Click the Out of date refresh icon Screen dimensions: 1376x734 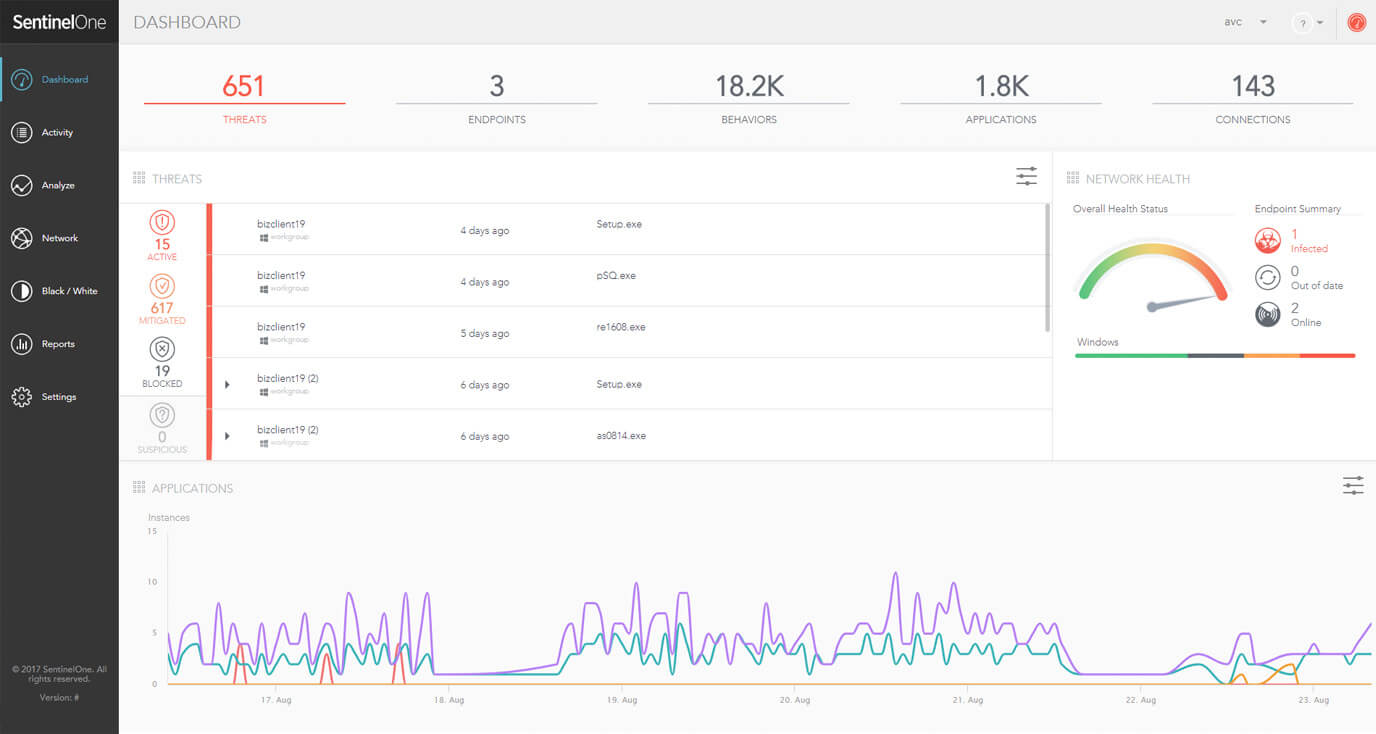coord(1268,277)
